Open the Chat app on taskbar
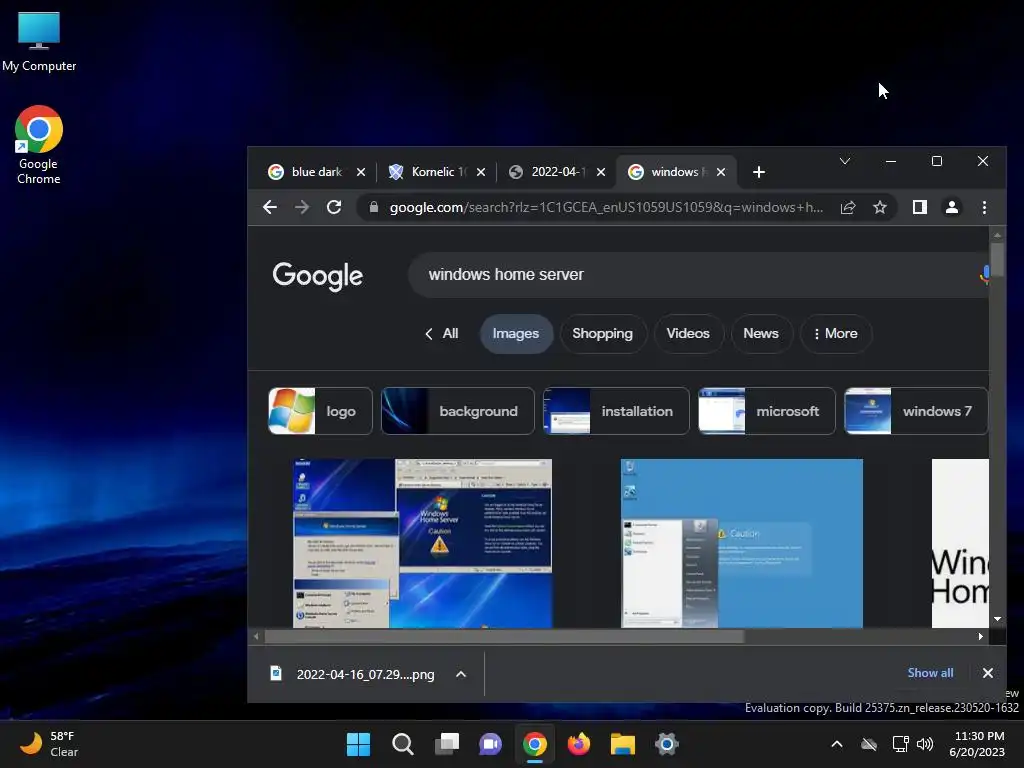Image resolution: width=1024 pixels, height=768 pixels. click(490, 744)
